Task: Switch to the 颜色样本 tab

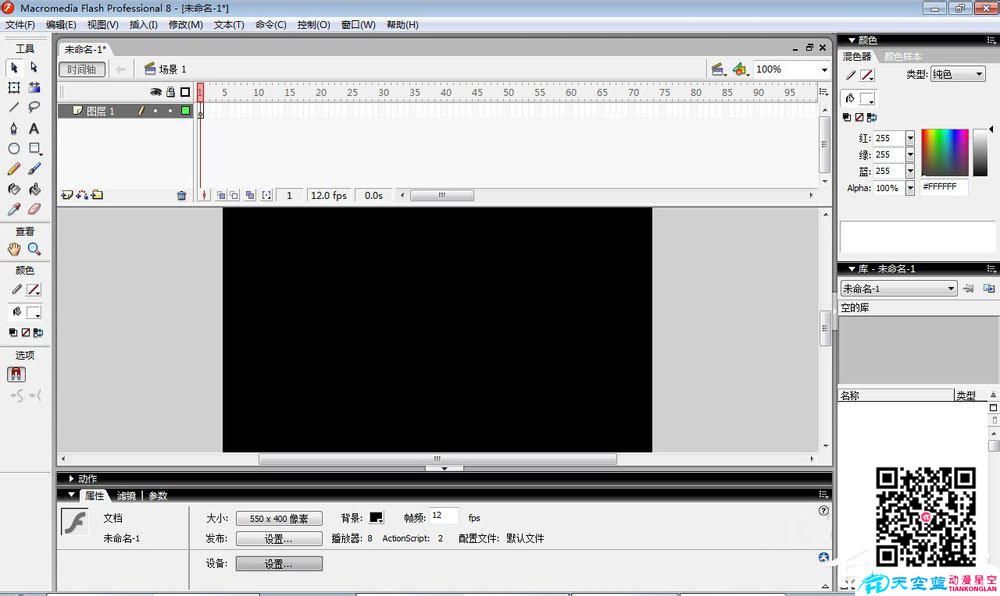Action: [x=902, y=57]
